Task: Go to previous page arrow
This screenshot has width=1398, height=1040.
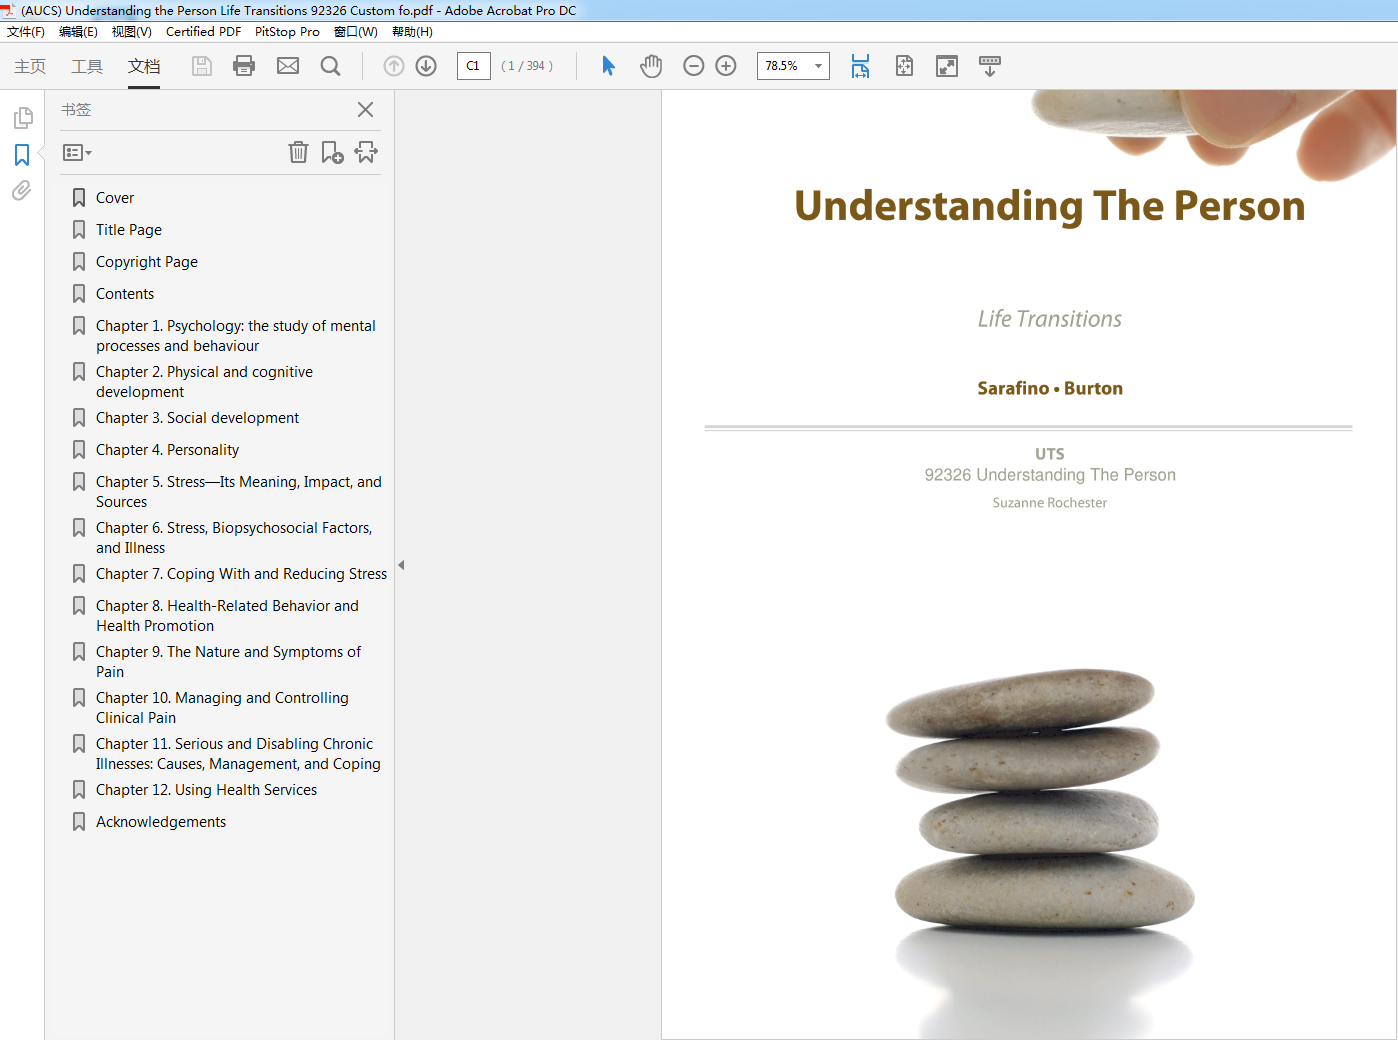Action: pos(394,66)
